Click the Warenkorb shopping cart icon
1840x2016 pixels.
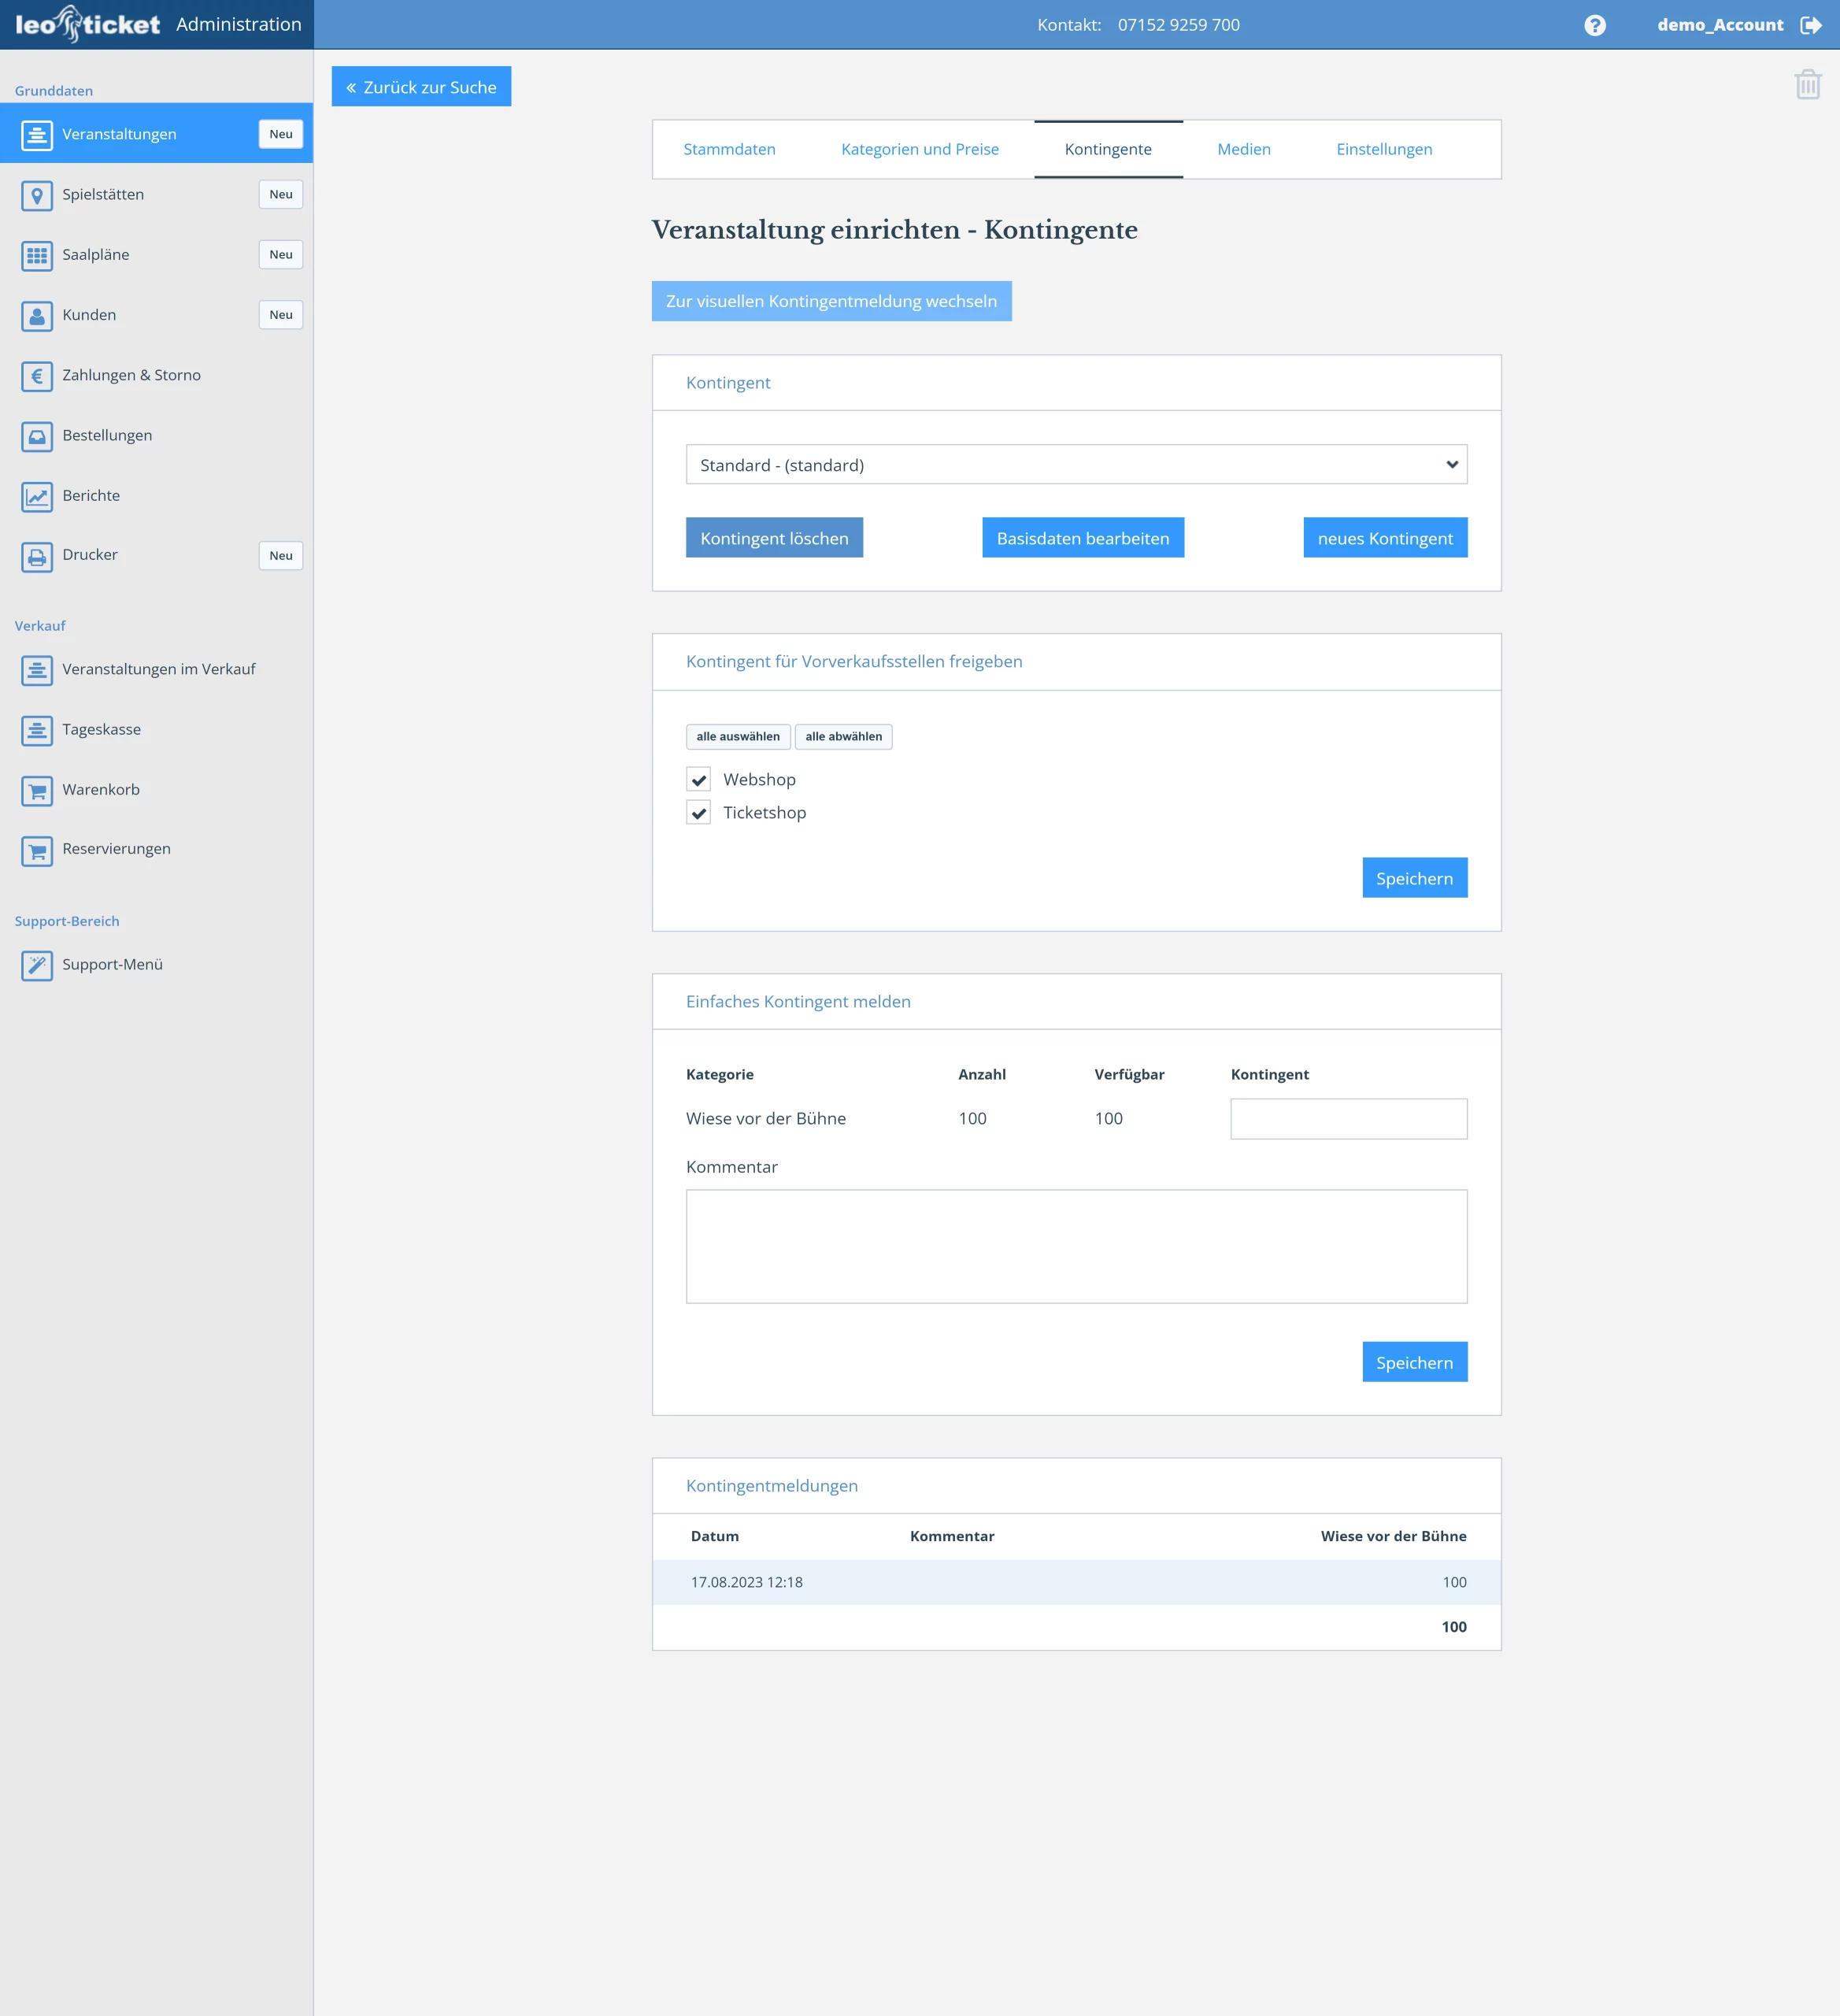click(37, 790)
